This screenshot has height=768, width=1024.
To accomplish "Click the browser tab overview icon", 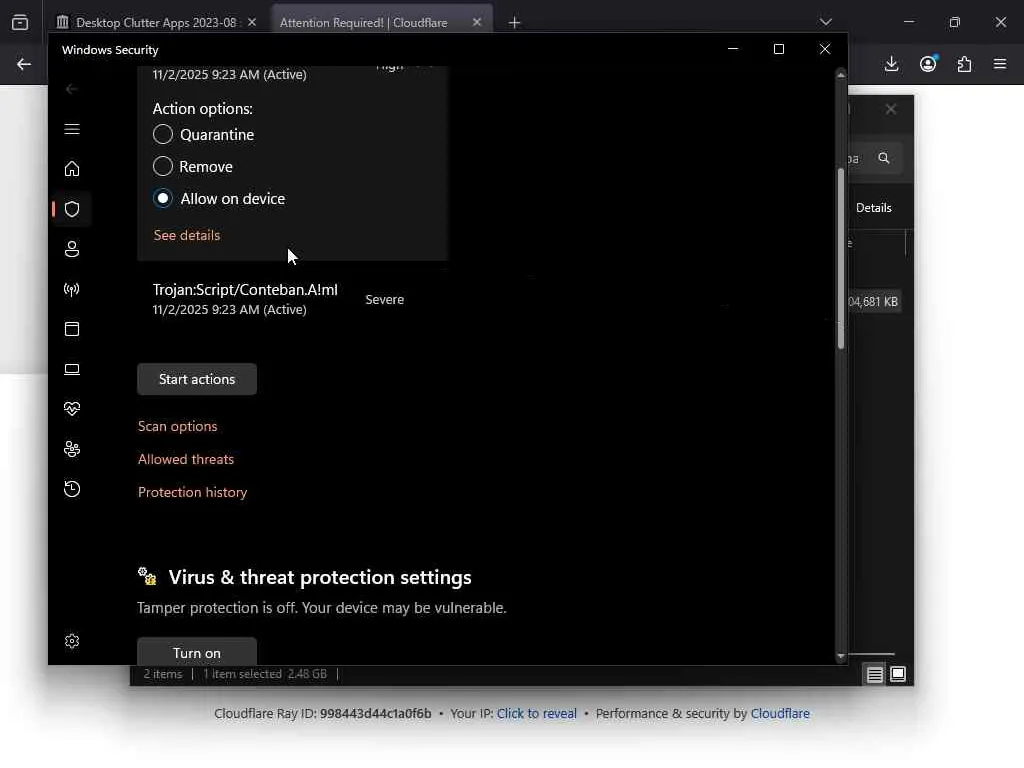I will [x=20, y=22].
